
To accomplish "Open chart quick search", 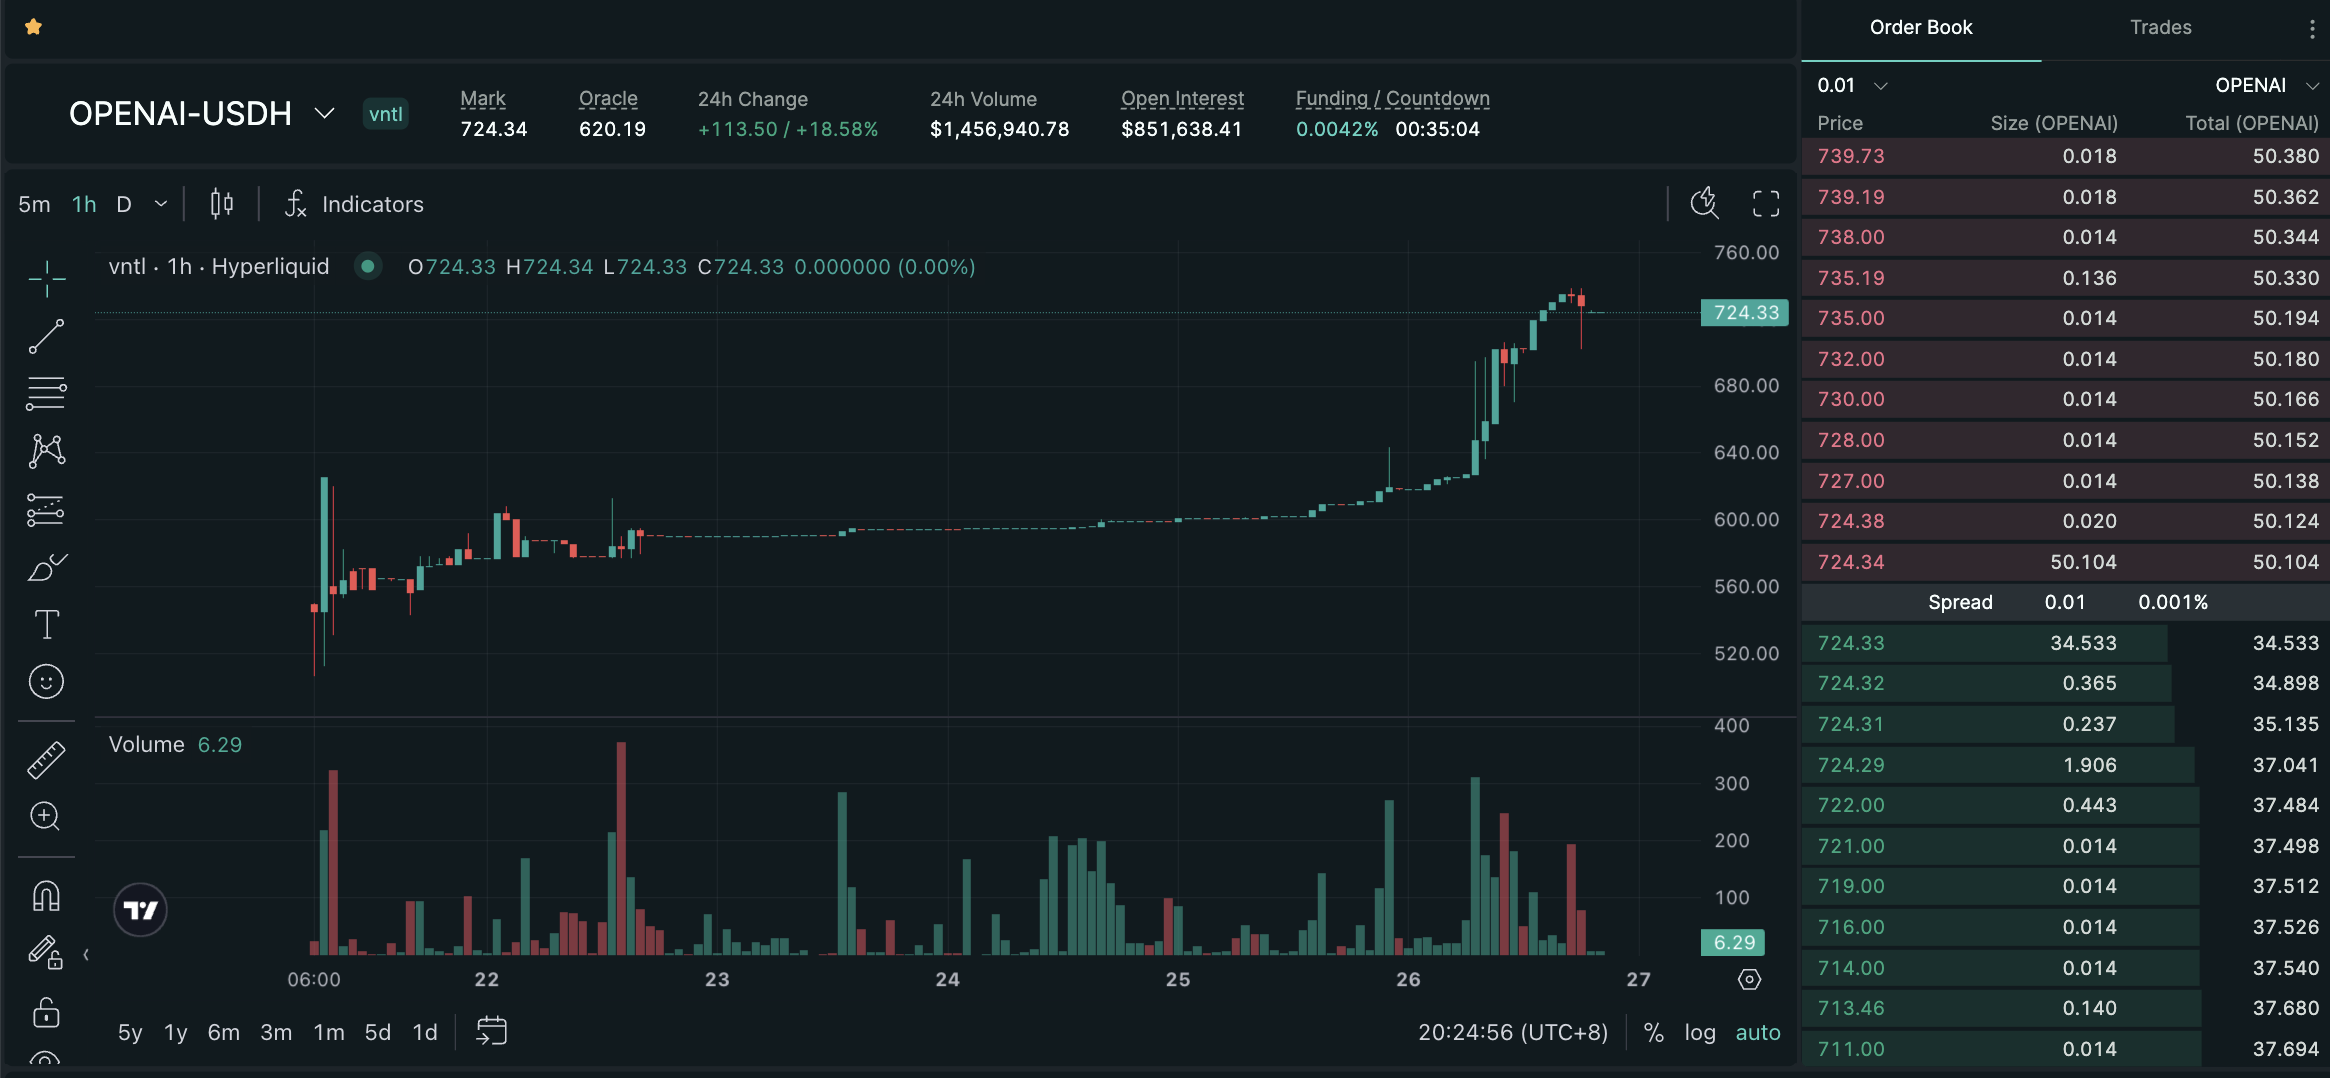I will pos(1705,204).
